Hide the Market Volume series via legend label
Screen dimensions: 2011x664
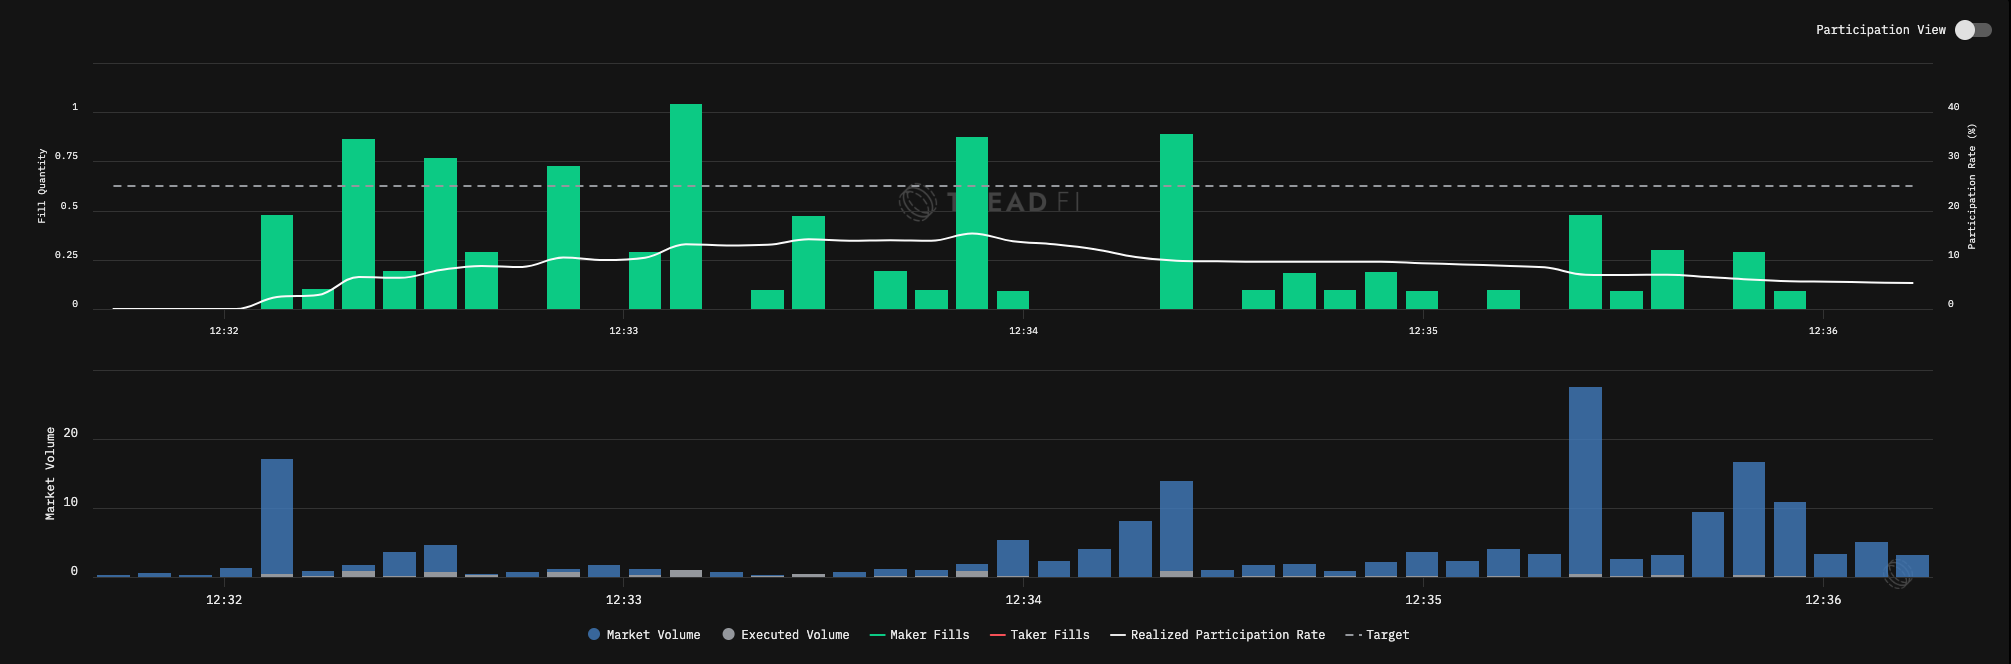(653, 635)
